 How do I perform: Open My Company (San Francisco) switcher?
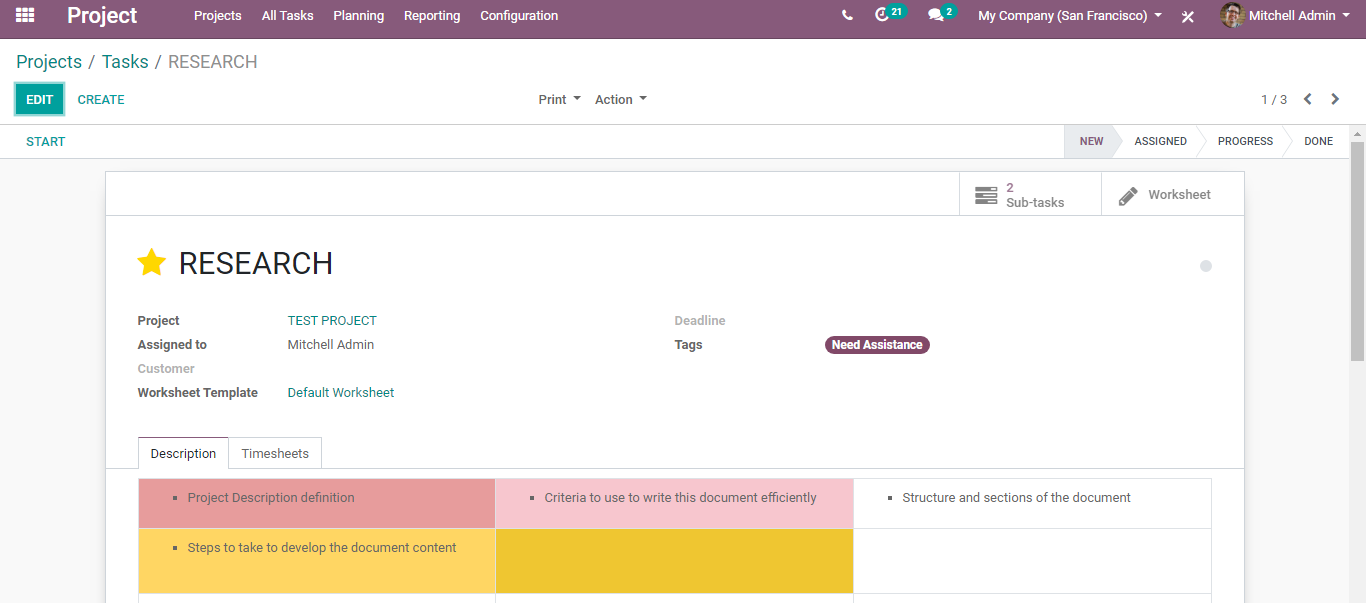click(1070, 15)
